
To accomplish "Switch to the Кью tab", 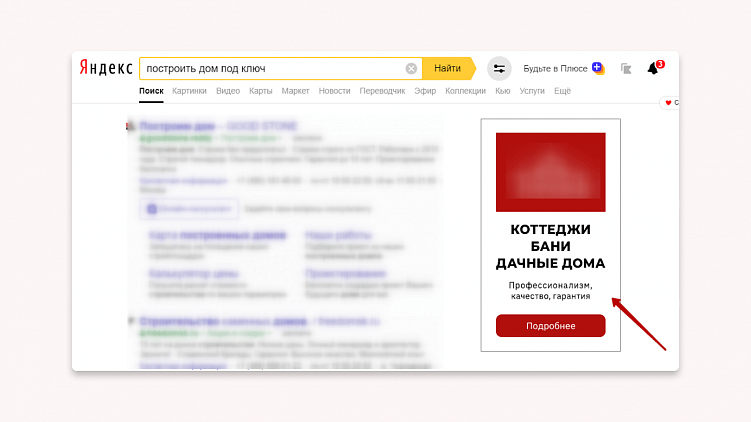I will tap(502, 91).
